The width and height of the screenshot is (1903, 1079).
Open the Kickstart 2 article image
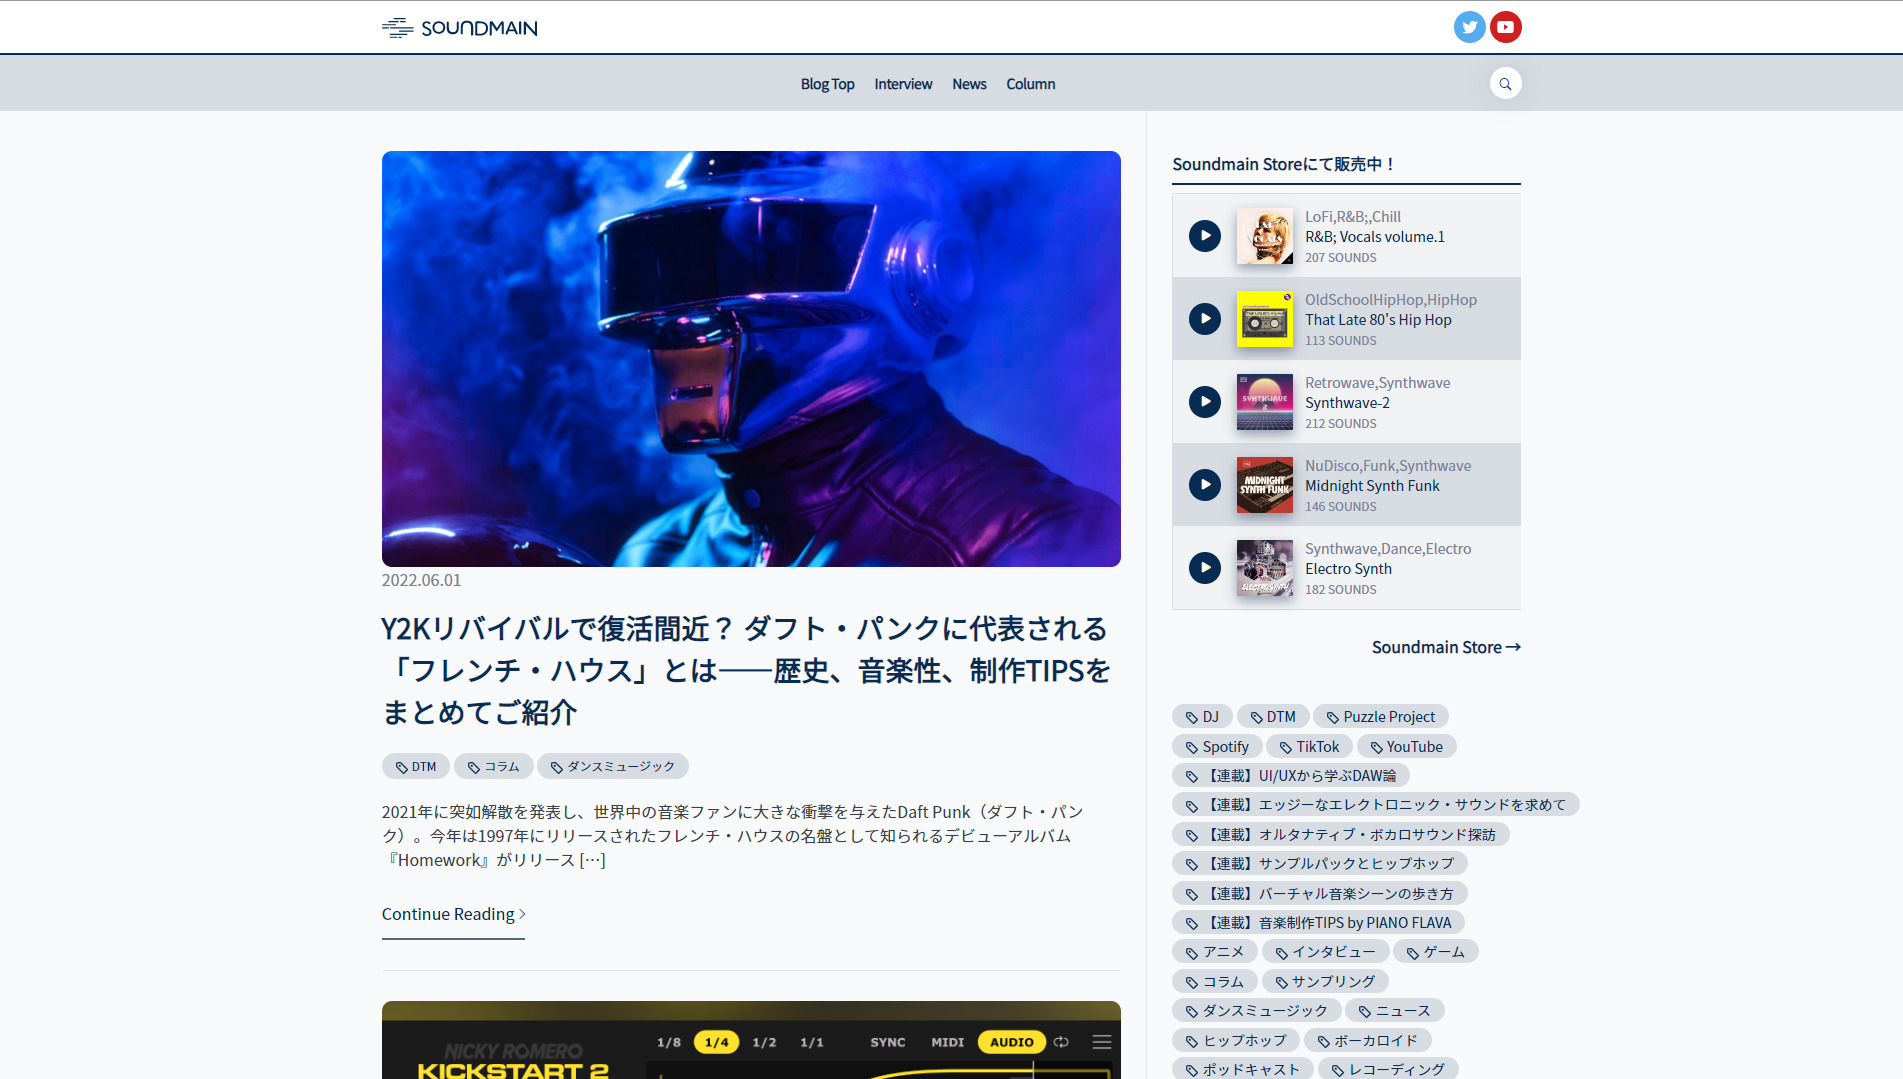pyautogui.click(x=751, y=1040)
